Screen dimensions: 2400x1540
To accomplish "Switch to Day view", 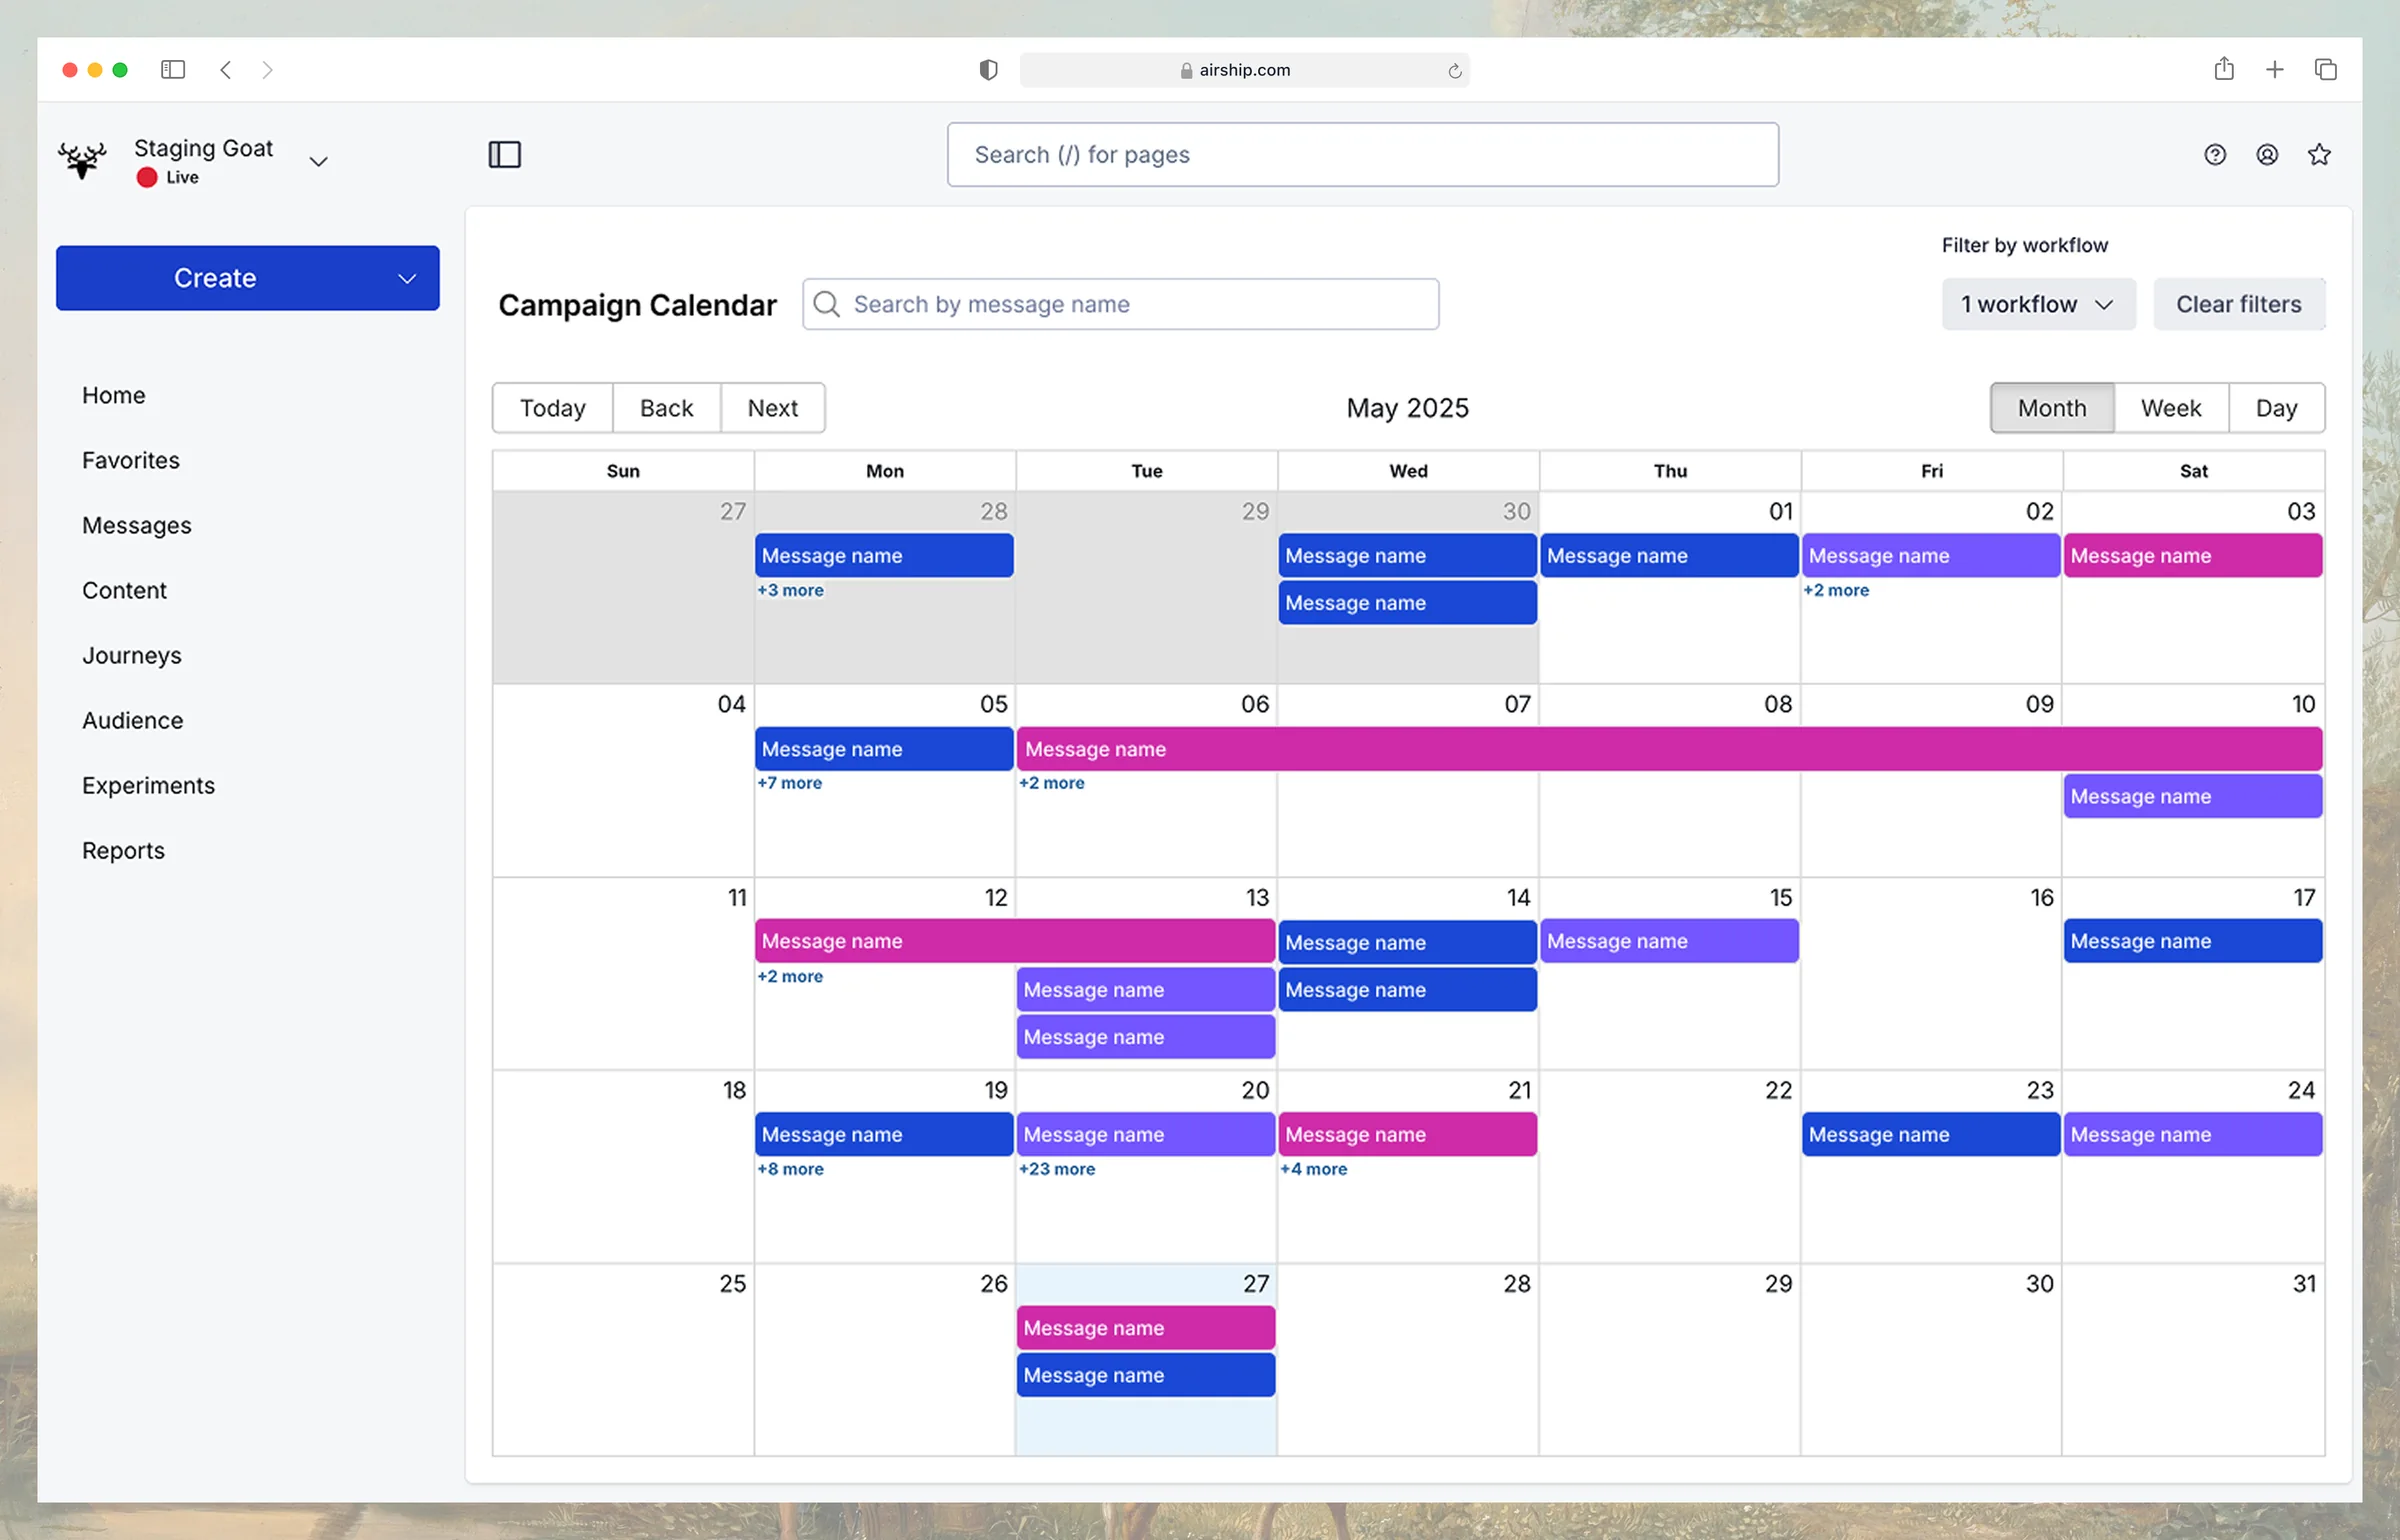I will click(x=2277, y=408).
